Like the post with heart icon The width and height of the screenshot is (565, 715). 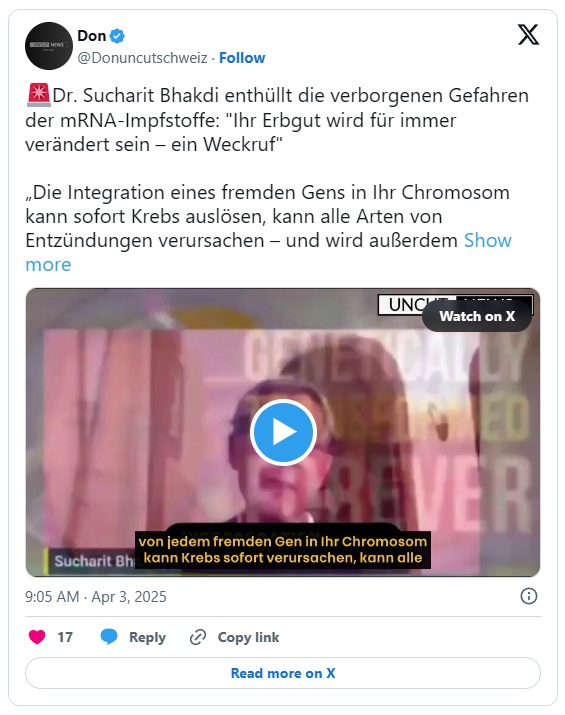tap(37, 637)
